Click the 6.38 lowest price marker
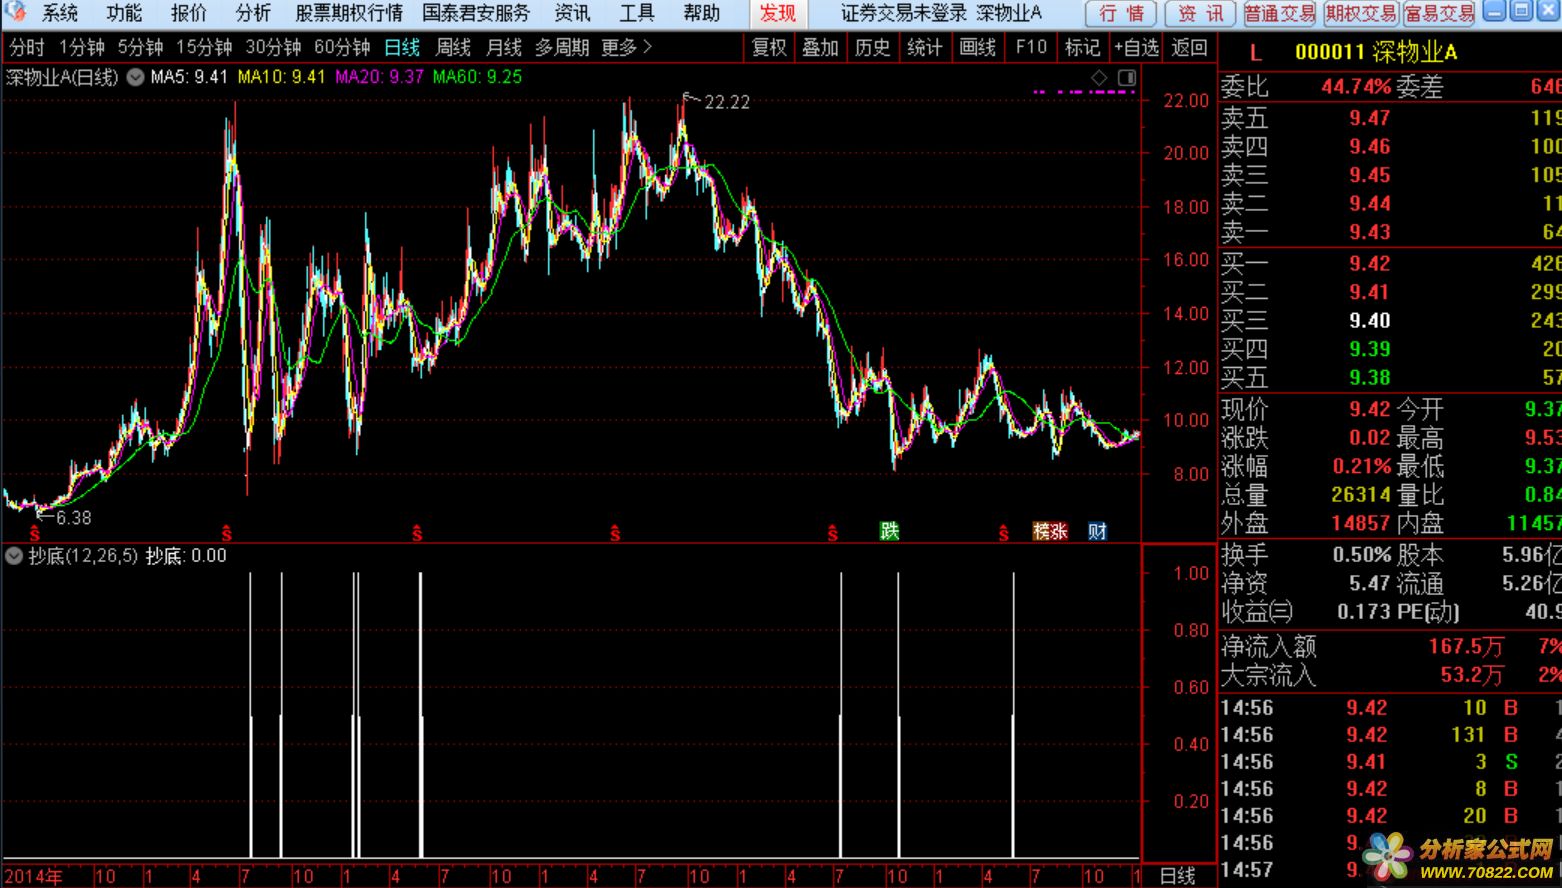 (x=72, y=518)
